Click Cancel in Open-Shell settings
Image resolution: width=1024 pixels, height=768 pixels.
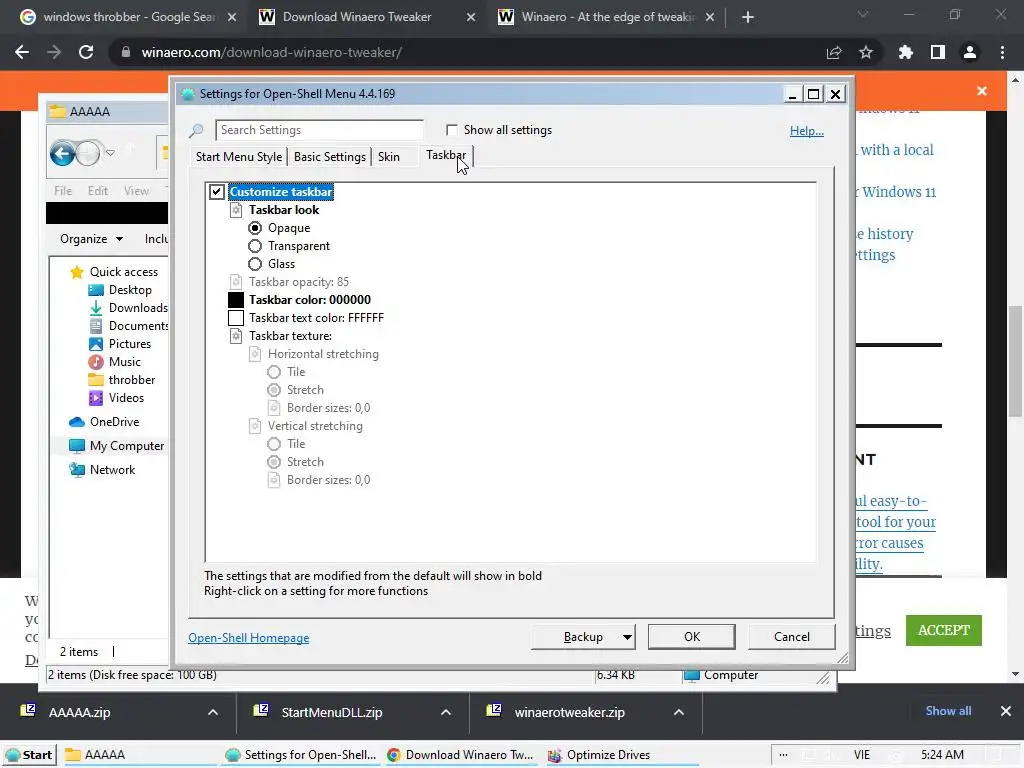[x=792, y=637]
